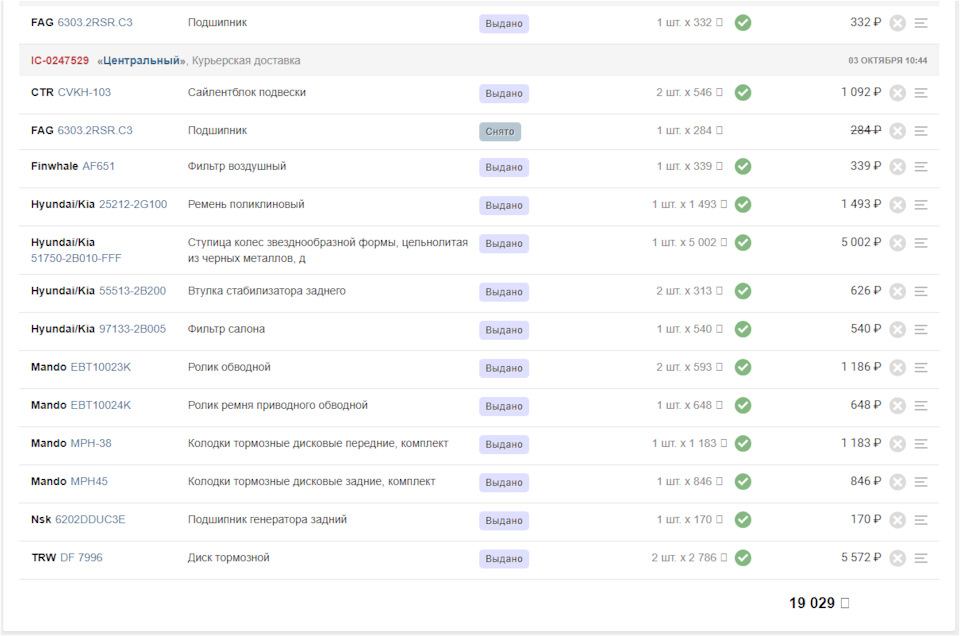
Task: Select Подшипник генератора задний text
Action: click(267, 519)
